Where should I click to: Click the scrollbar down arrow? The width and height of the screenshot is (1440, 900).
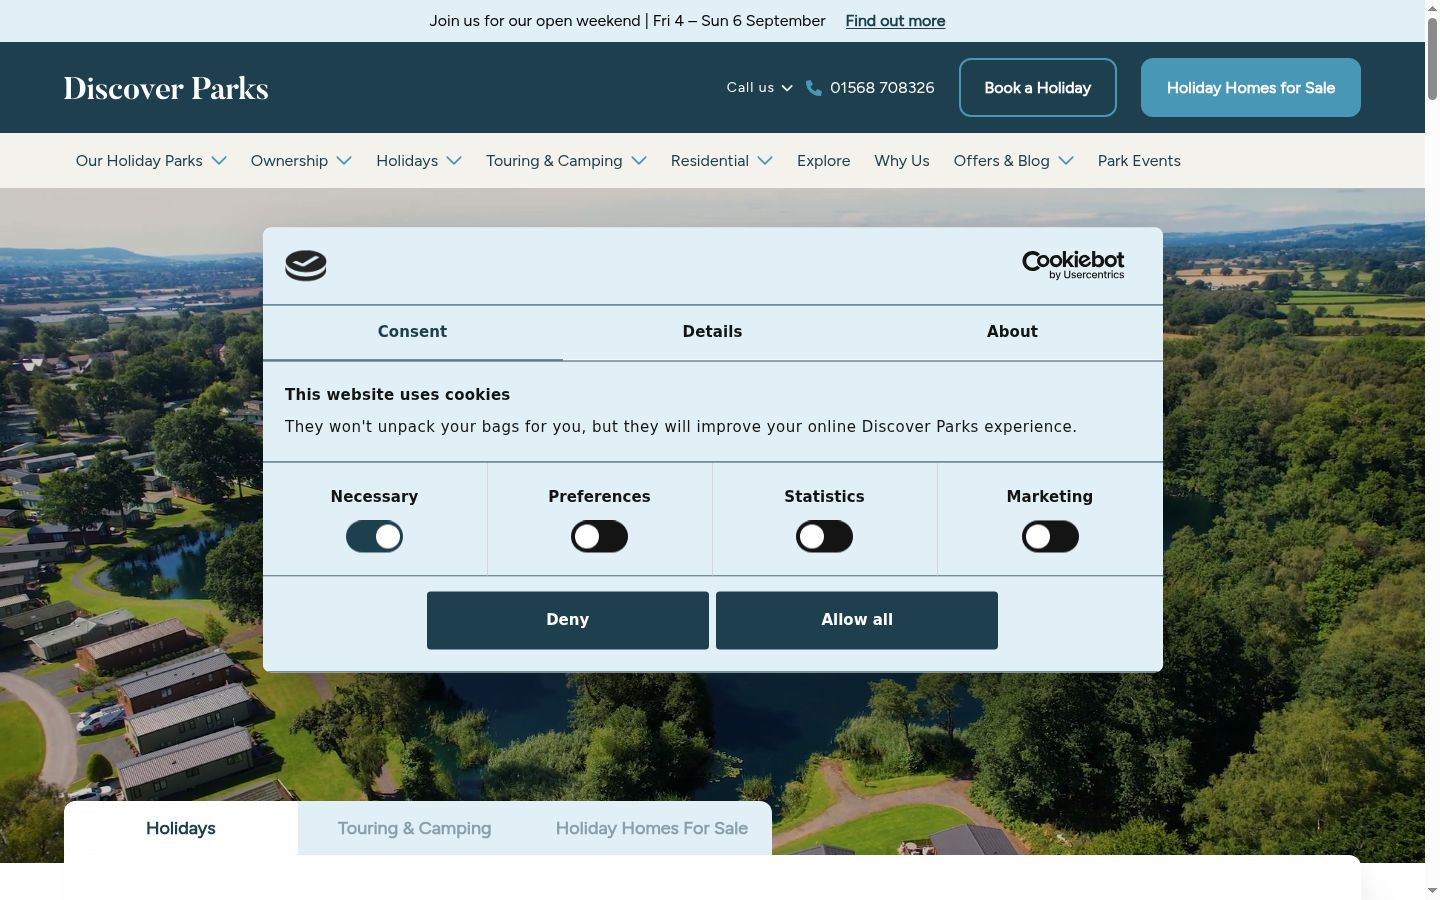tap(1432, 891)
